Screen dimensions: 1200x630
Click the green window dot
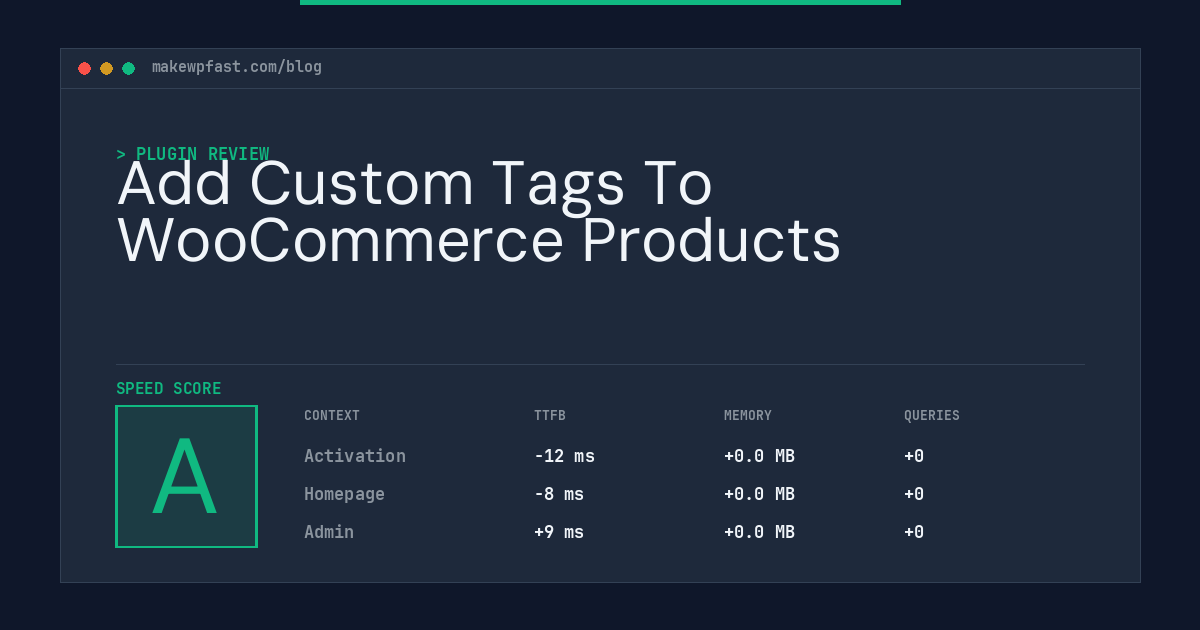click(128, 68)
